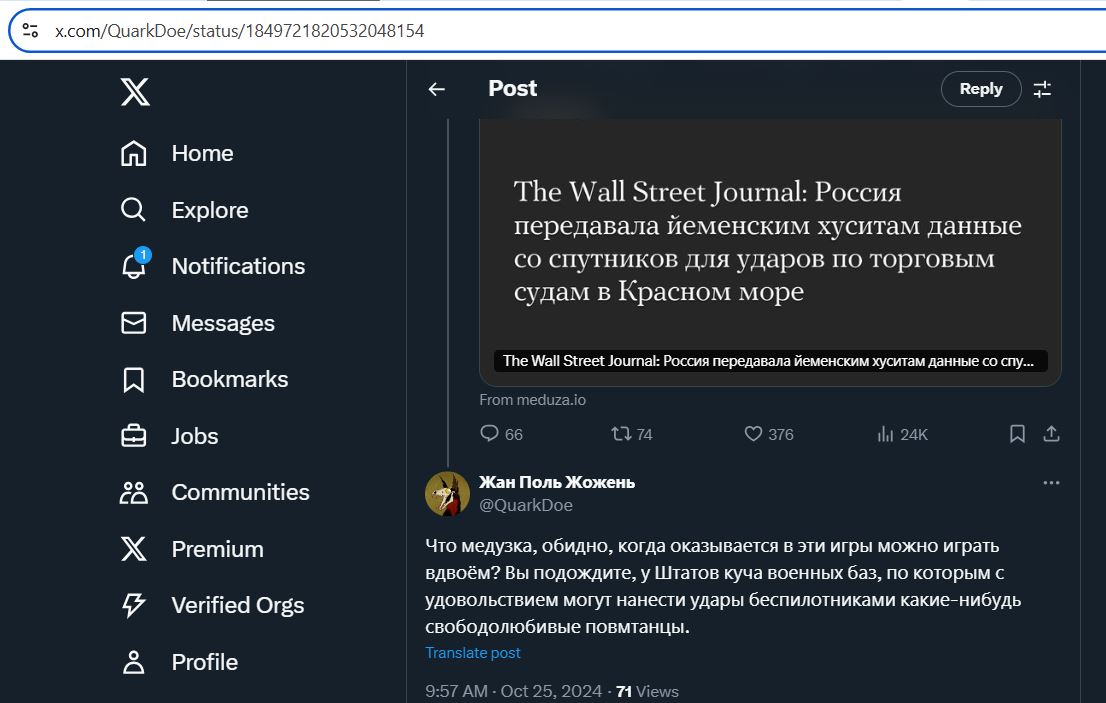Click the Premium X icon
The image size is (1106, 703).
(133, 549)
